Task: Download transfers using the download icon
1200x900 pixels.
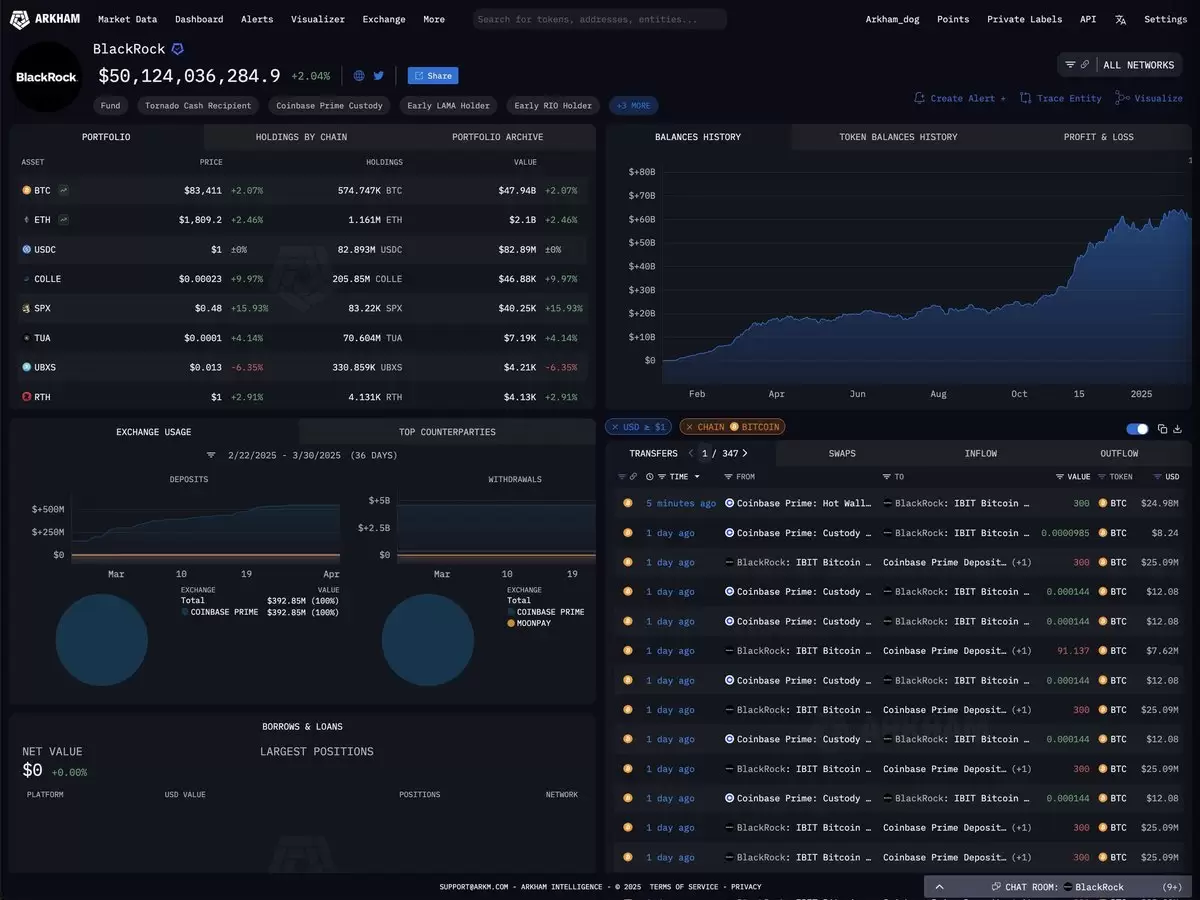Action: pos(1178,429)
